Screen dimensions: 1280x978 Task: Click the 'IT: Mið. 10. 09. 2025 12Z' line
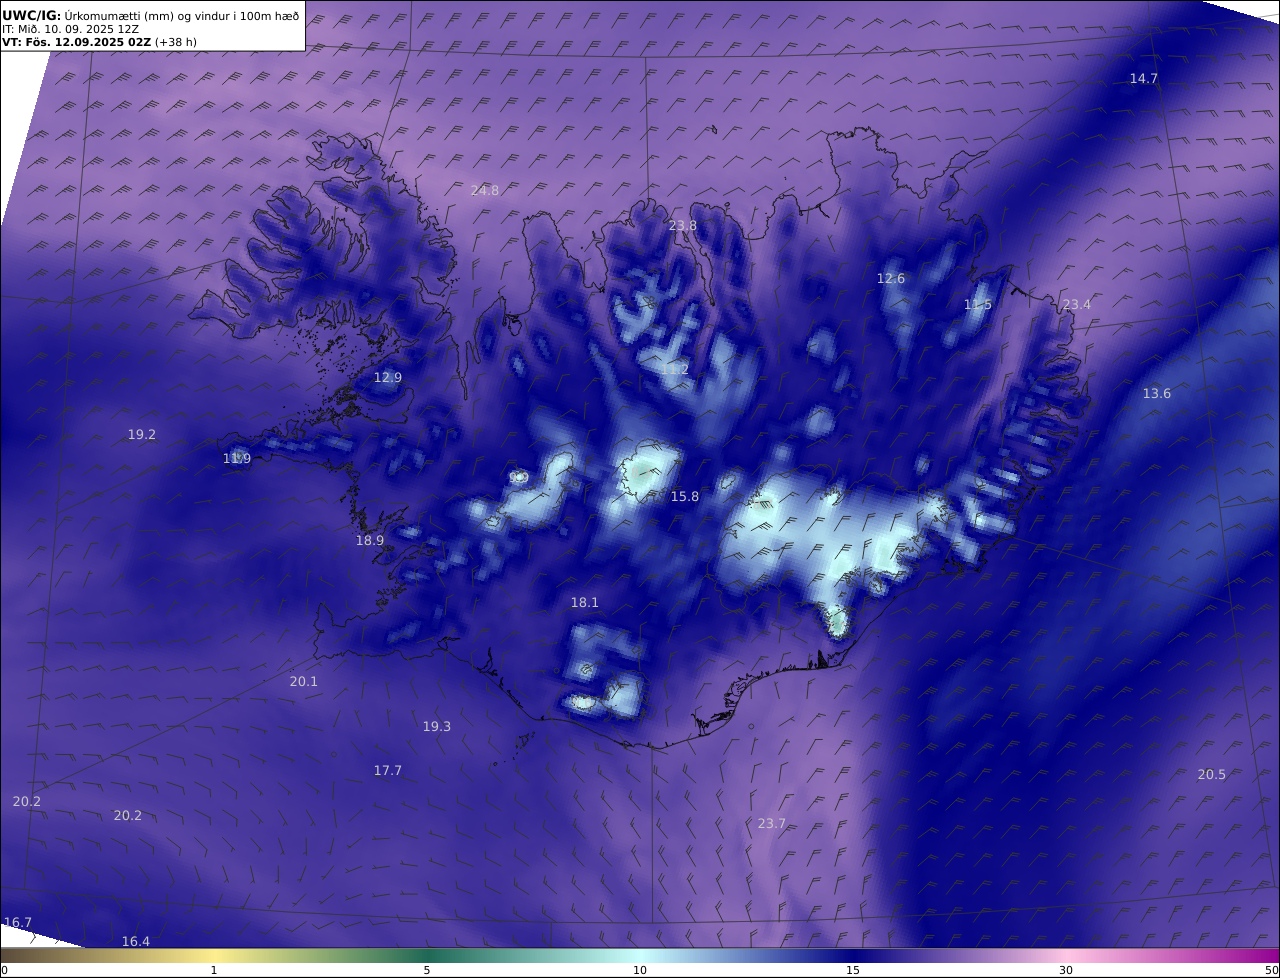70,29
